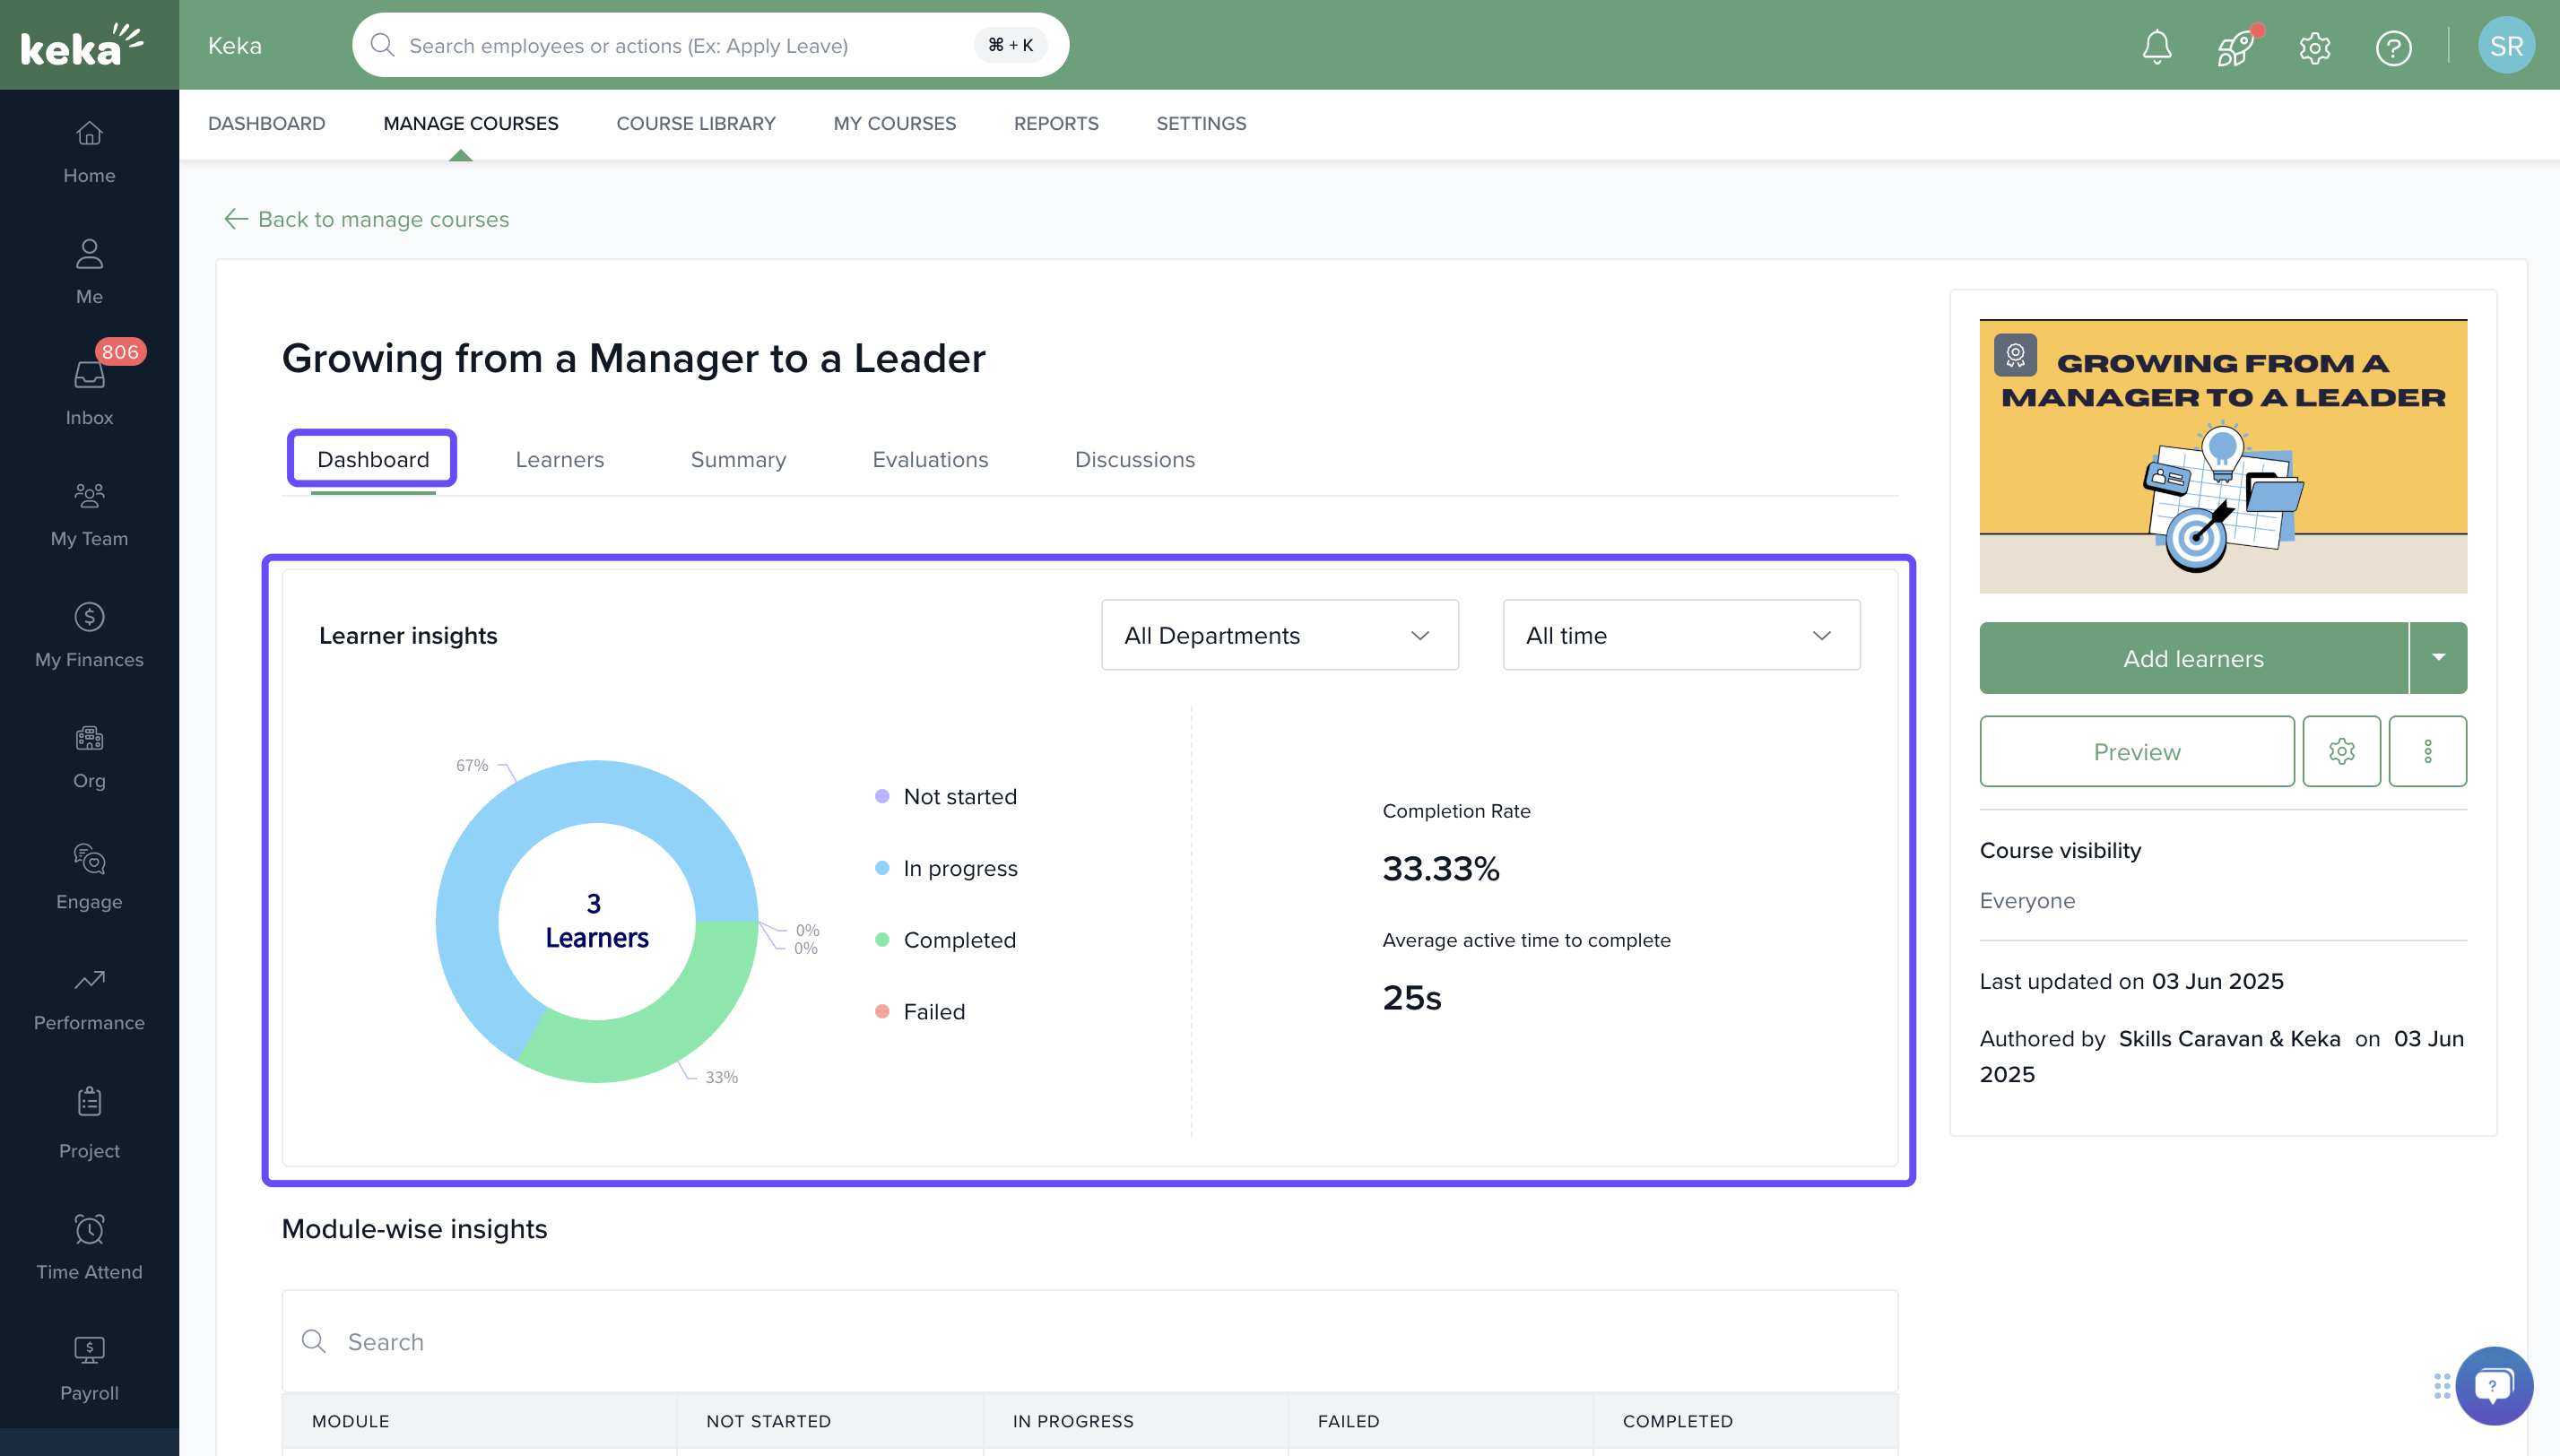The width and height of the screenshot is (2560, 1456).
Task: Open the COURSE LIBRARY menu tab
Action: [695, 123]
